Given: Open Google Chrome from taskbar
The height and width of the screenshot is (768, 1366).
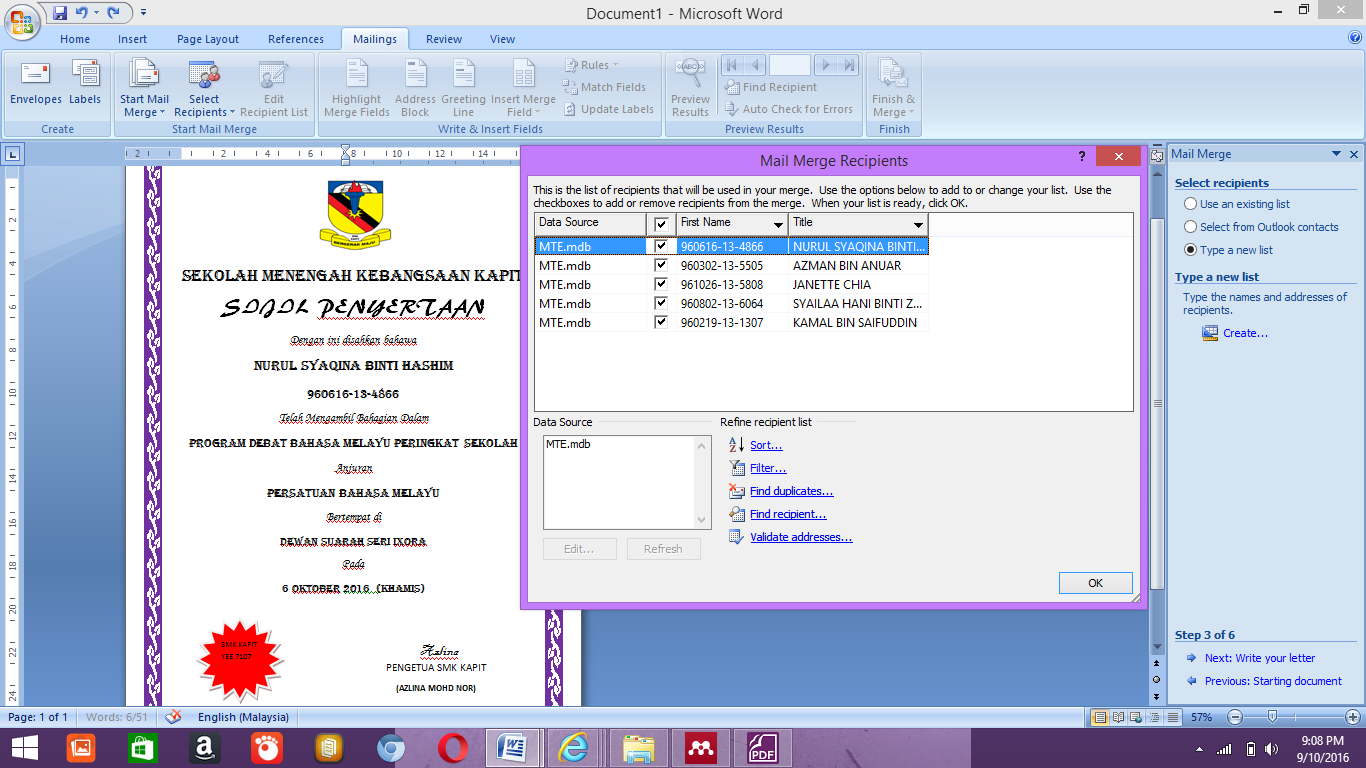Looking at the screenshot, I should [391, 748].
